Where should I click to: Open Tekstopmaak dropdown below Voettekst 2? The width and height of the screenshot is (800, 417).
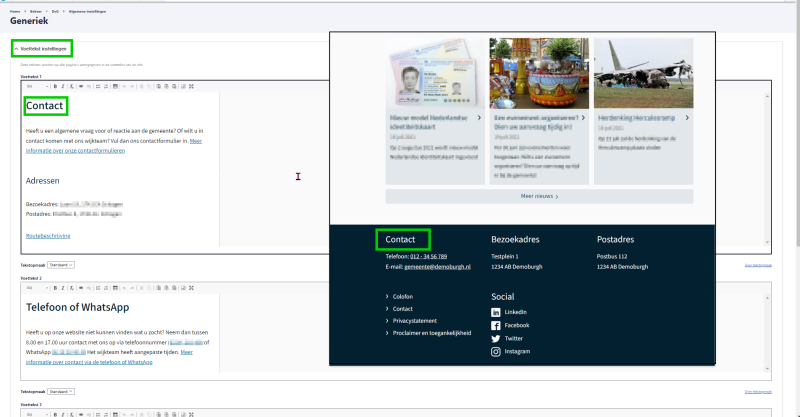(61, 390)
